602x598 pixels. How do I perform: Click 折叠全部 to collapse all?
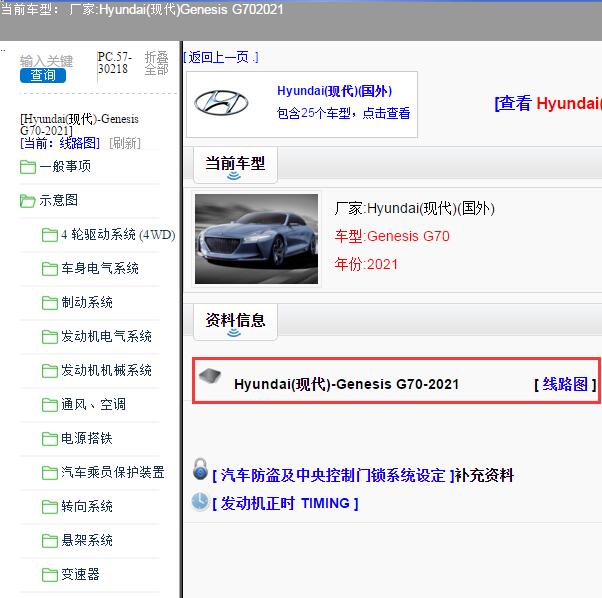[156, 63]
